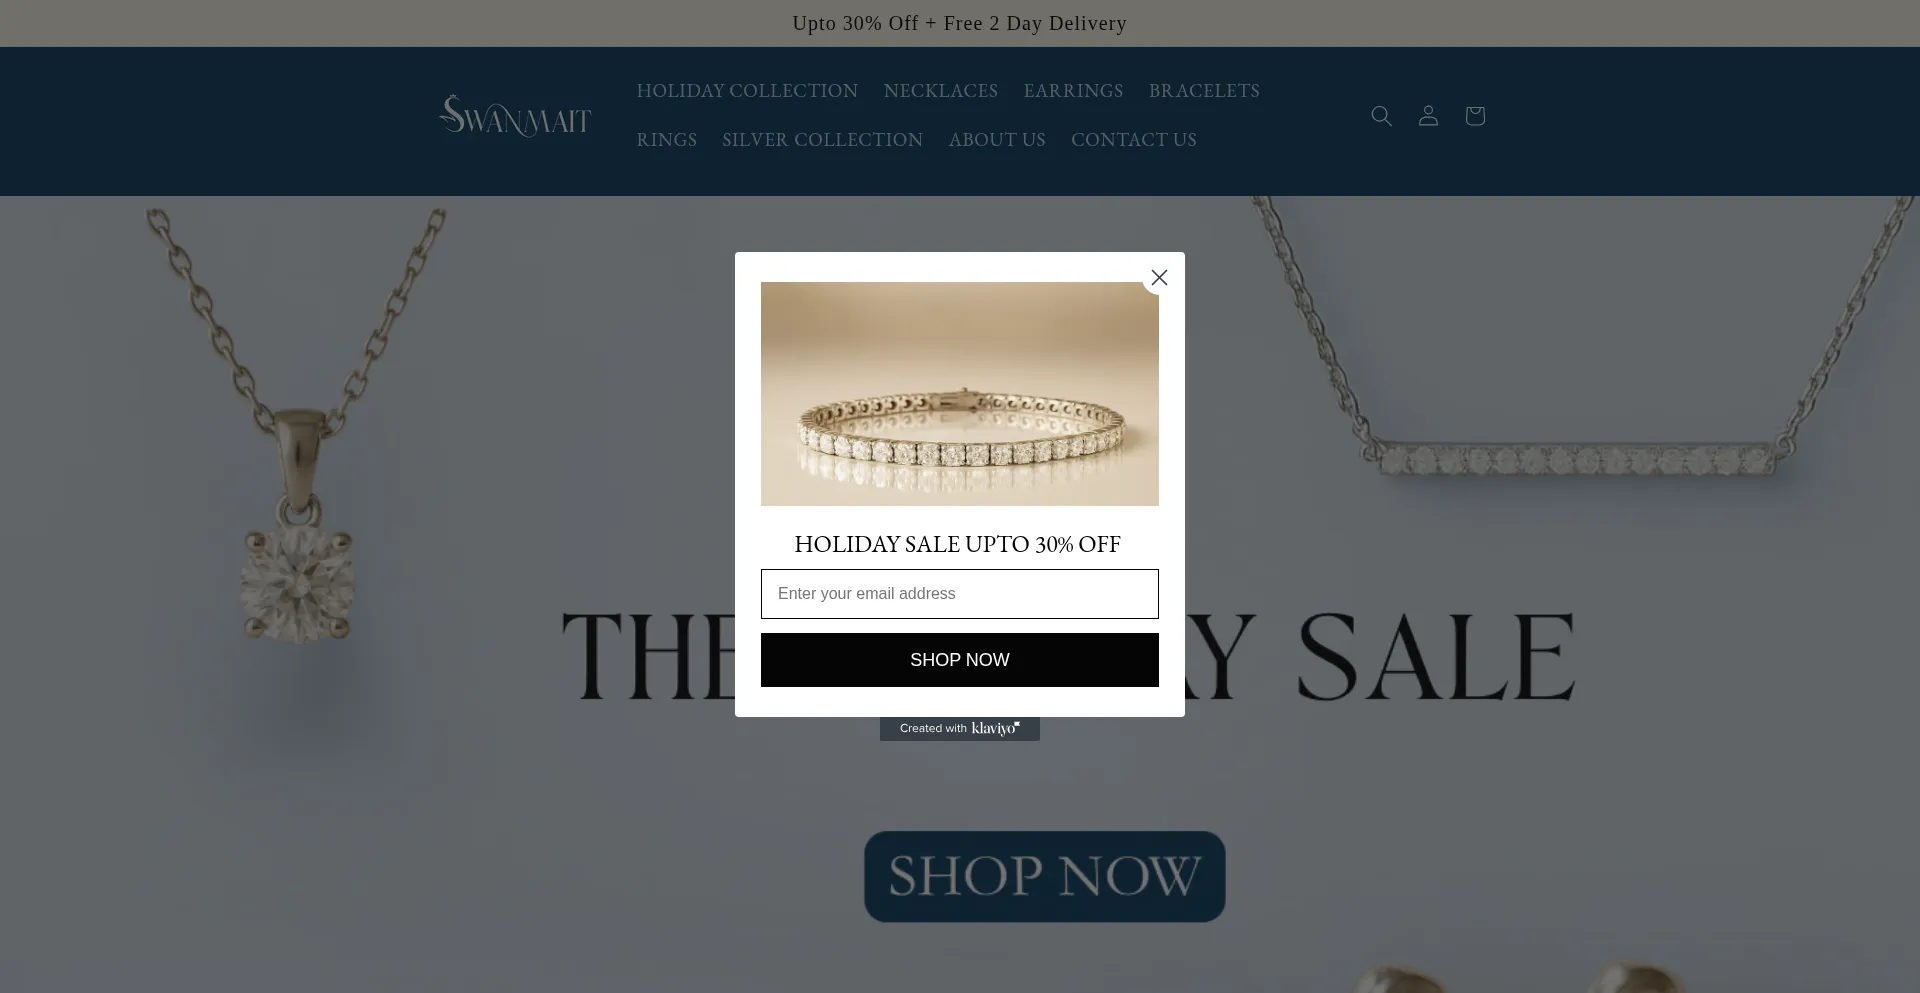Click the Swanmait logo

[x=515, y=116]
